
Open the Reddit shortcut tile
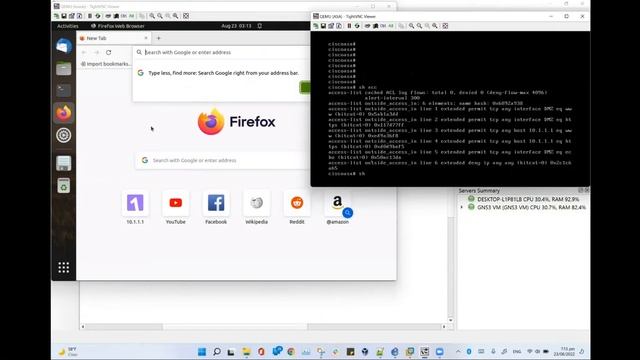[297, 207]
